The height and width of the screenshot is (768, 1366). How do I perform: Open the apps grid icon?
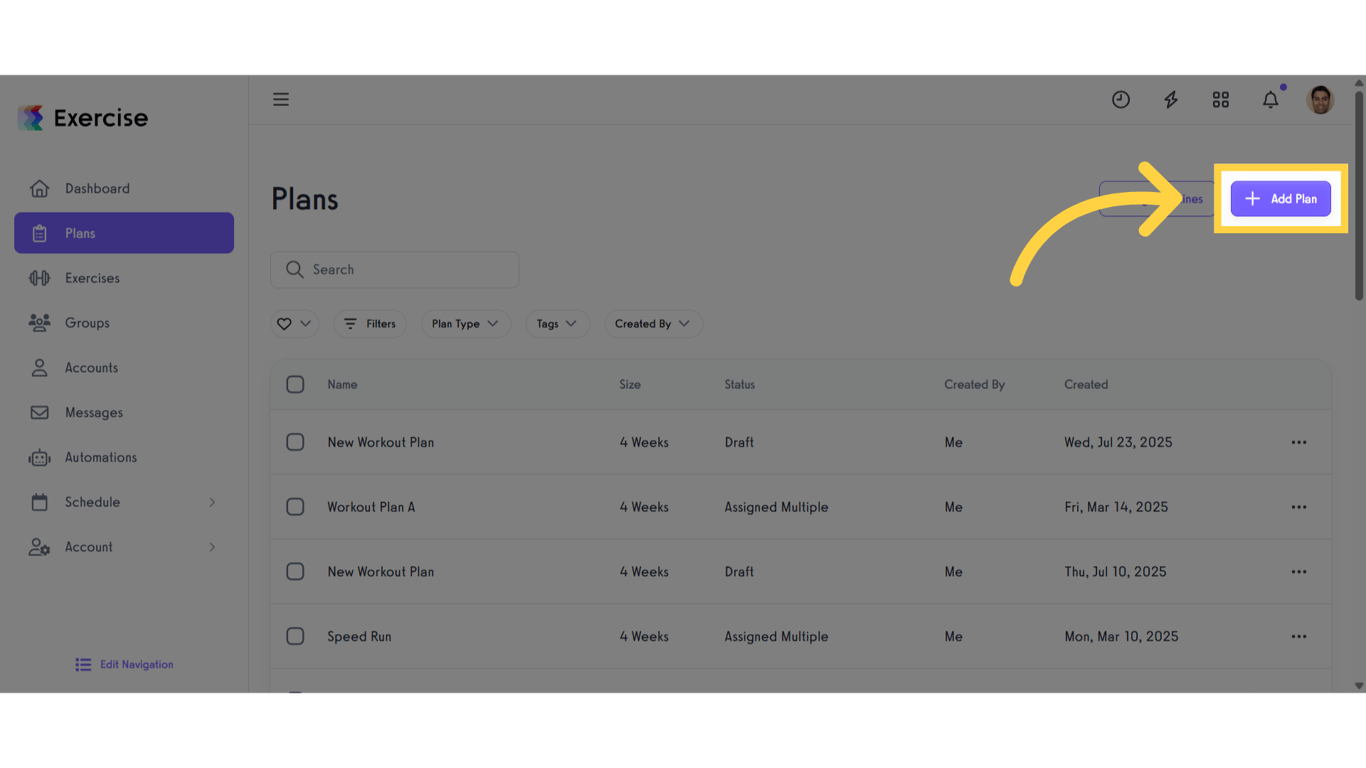pyautogui.click(x=1221, y=99)
